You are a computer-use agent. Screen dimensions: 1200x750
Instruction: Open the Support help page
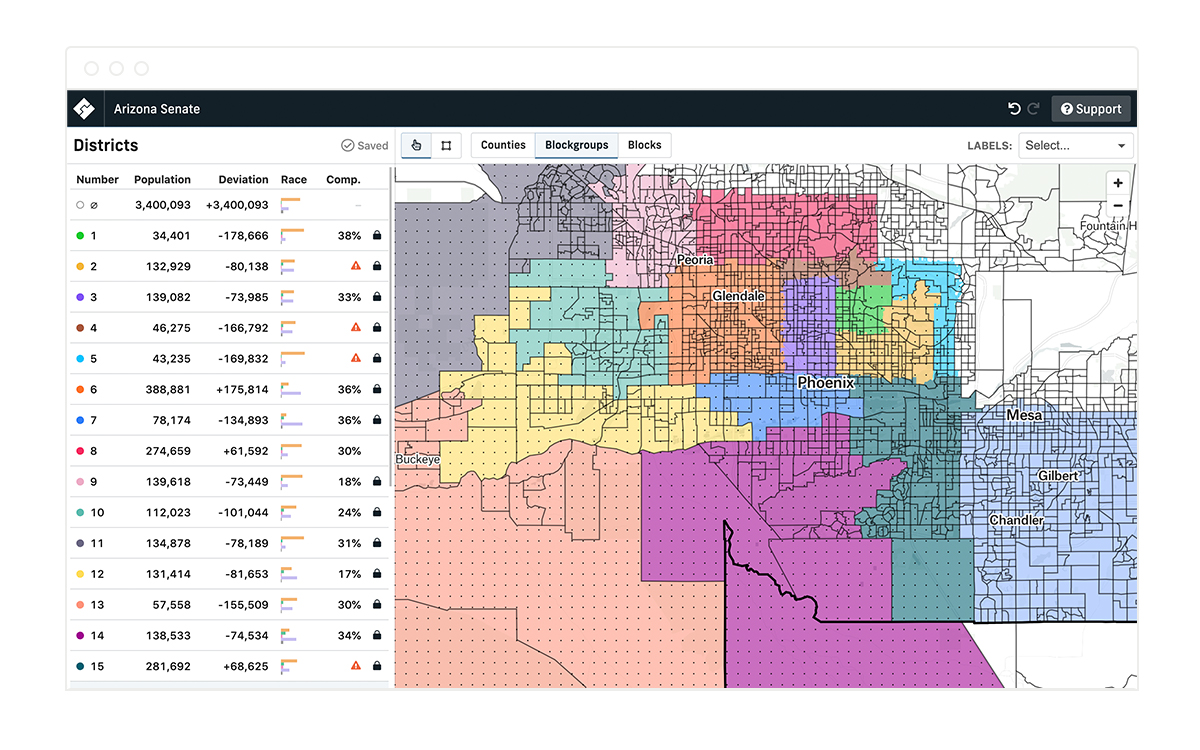pyautogui.click(x=1090, y=108)
